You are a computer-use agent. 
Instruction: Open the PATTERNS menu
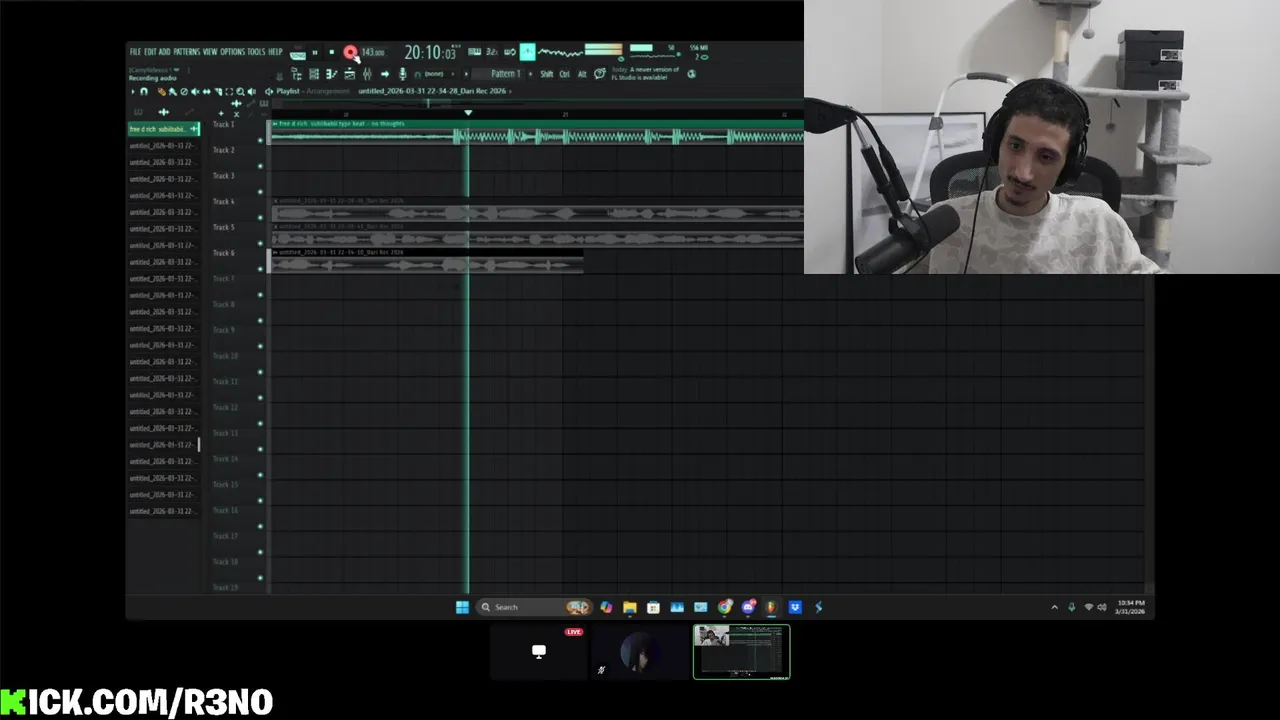click(x=187, y=52)
